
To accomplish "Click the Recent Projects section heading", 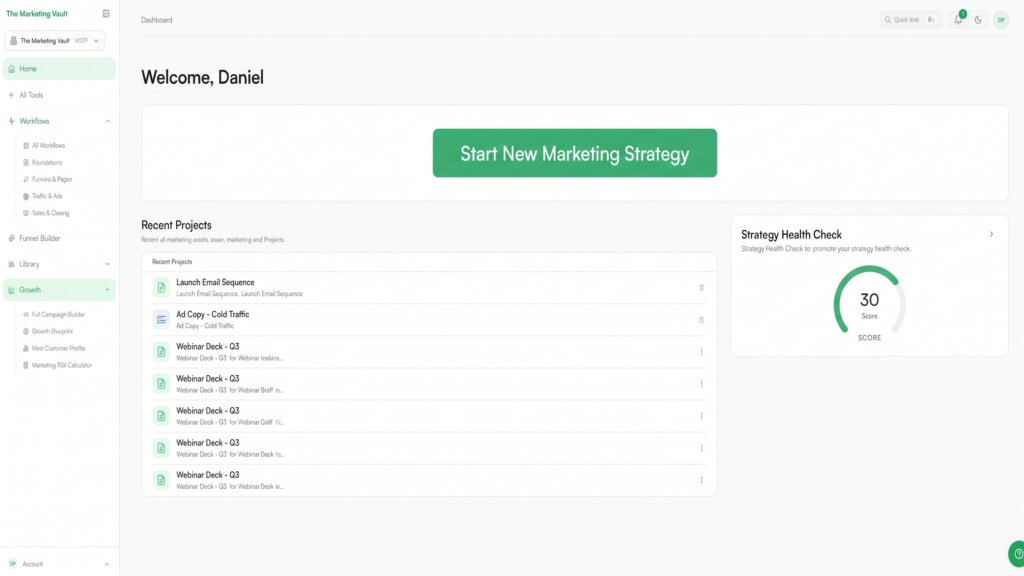I will click(x=176, y=225).
